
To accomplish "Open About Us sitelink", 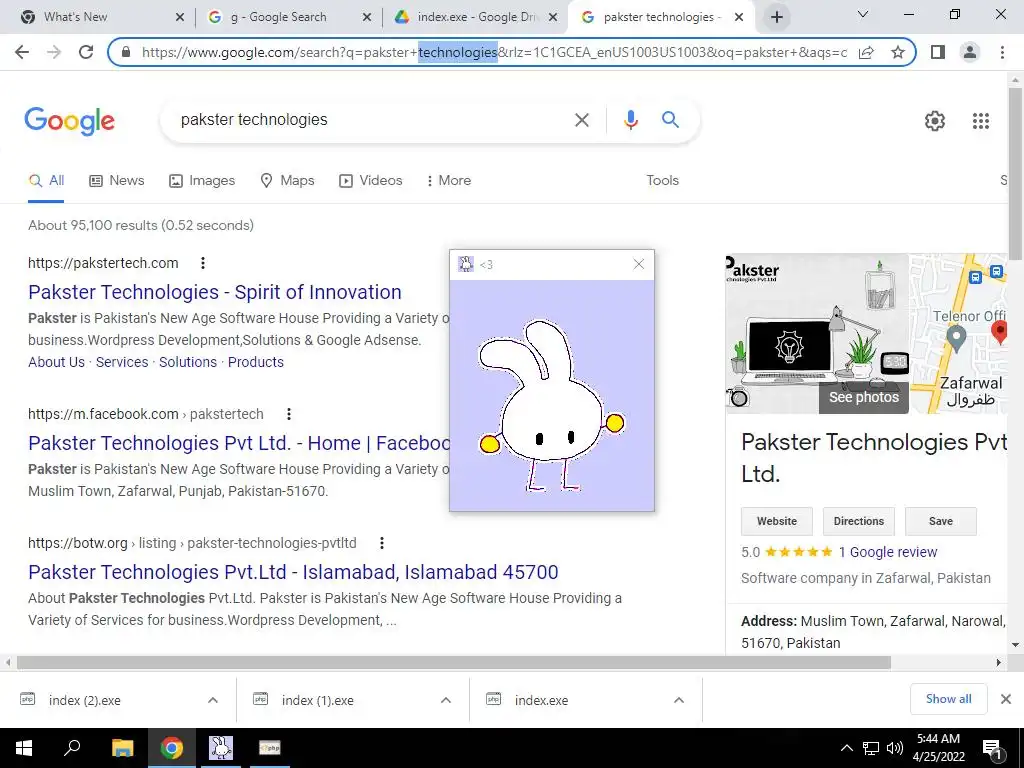I will point(56,362).
